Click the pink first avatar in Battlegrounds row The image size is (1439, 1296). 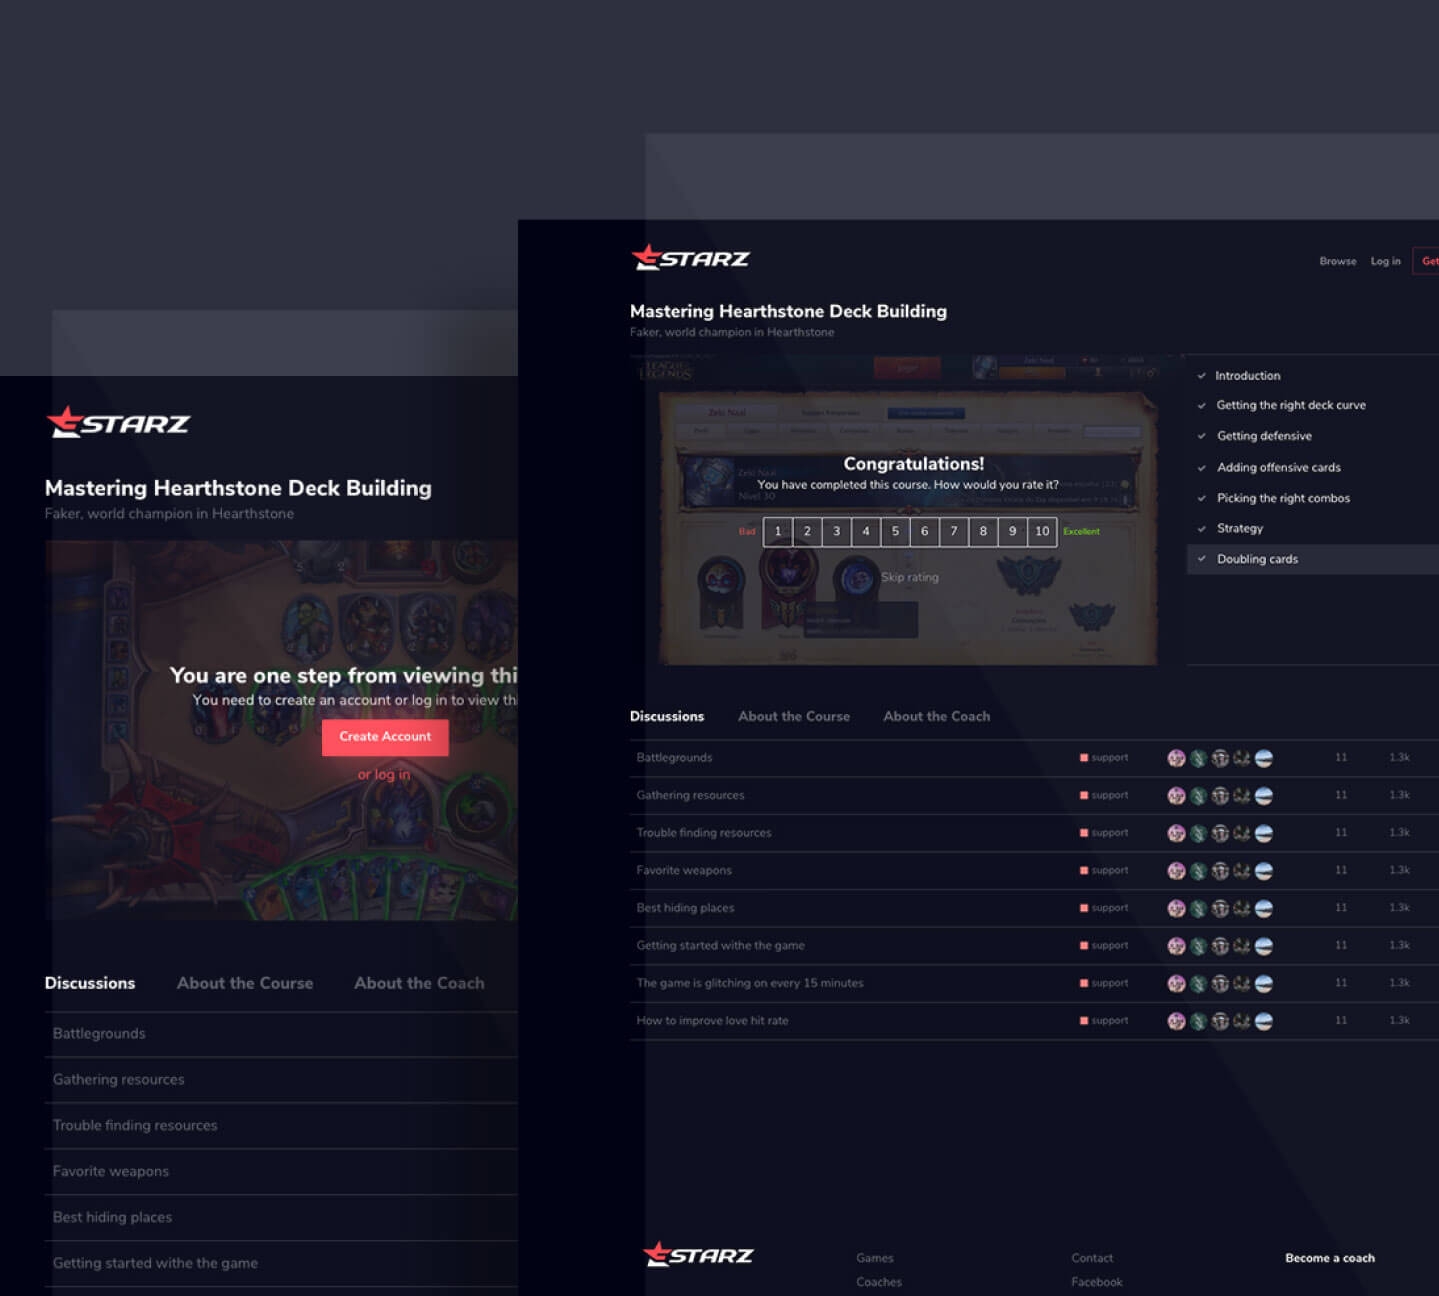tap(1176, 758)
